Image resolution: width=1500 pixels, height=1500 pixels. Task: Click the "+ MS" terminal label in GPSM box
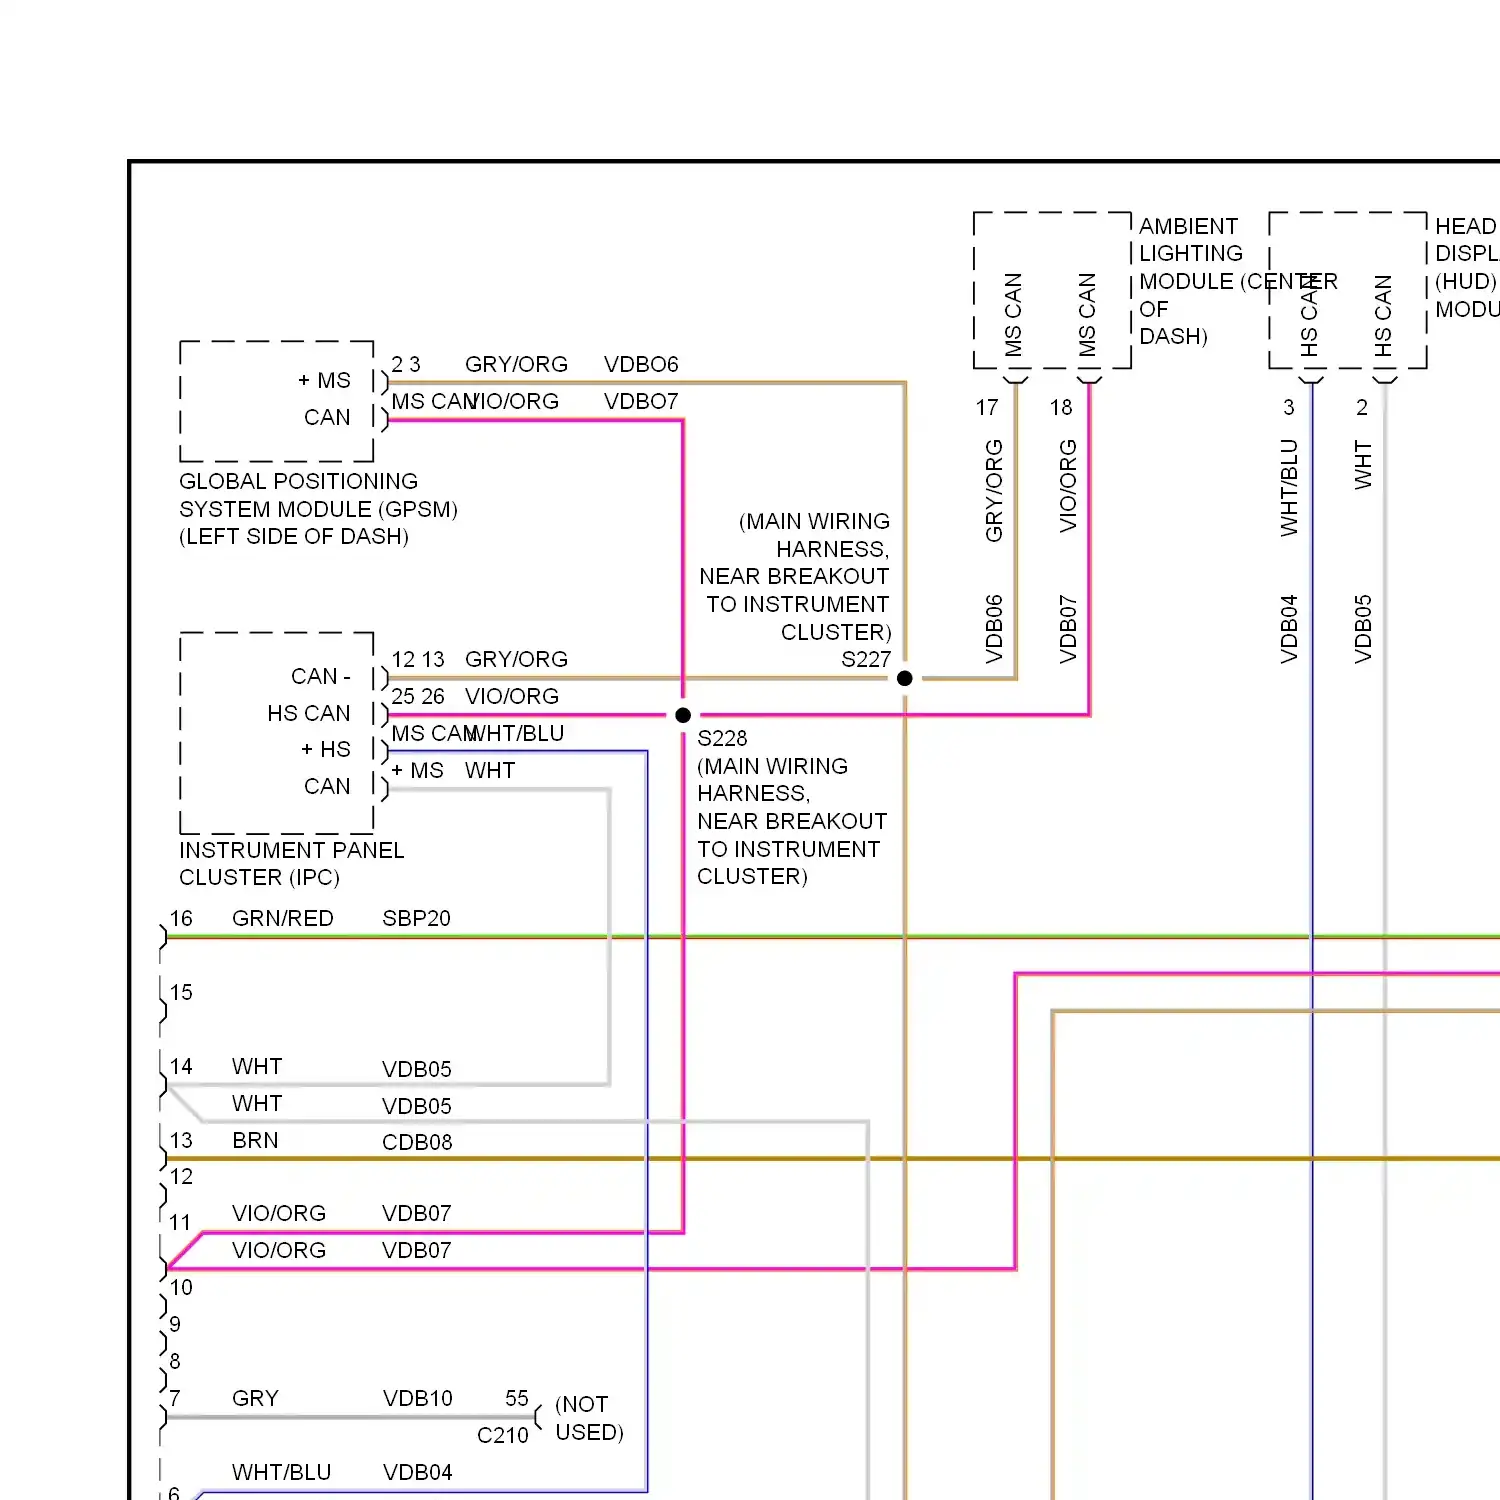[x=324, y=380]
